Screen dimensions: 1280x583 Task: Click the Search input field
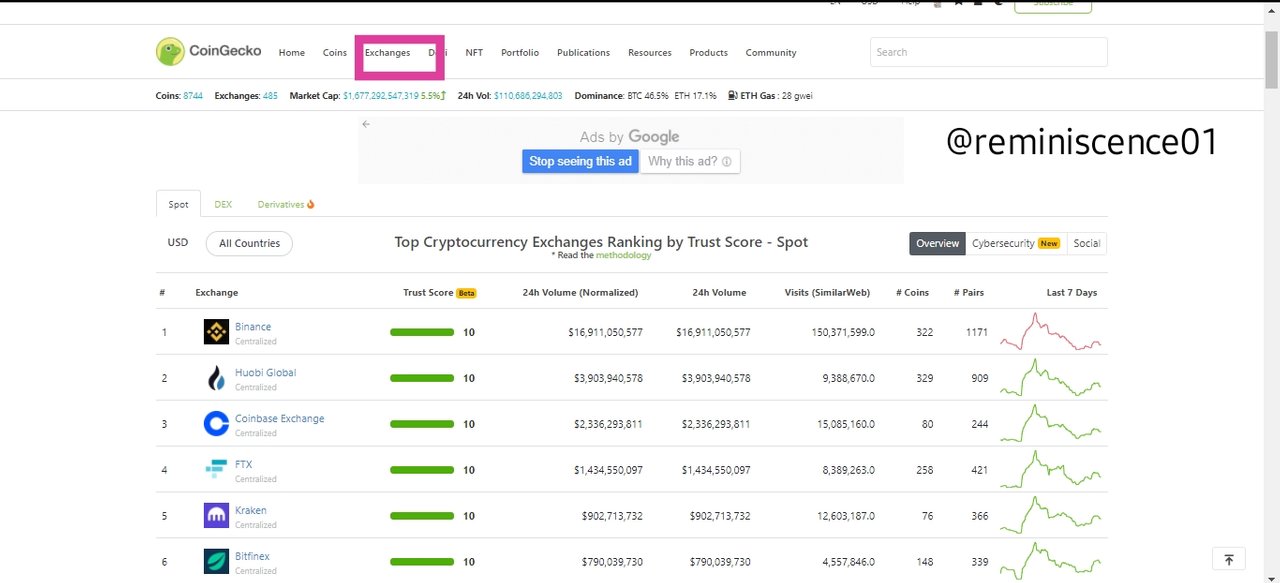pos(989,52)
